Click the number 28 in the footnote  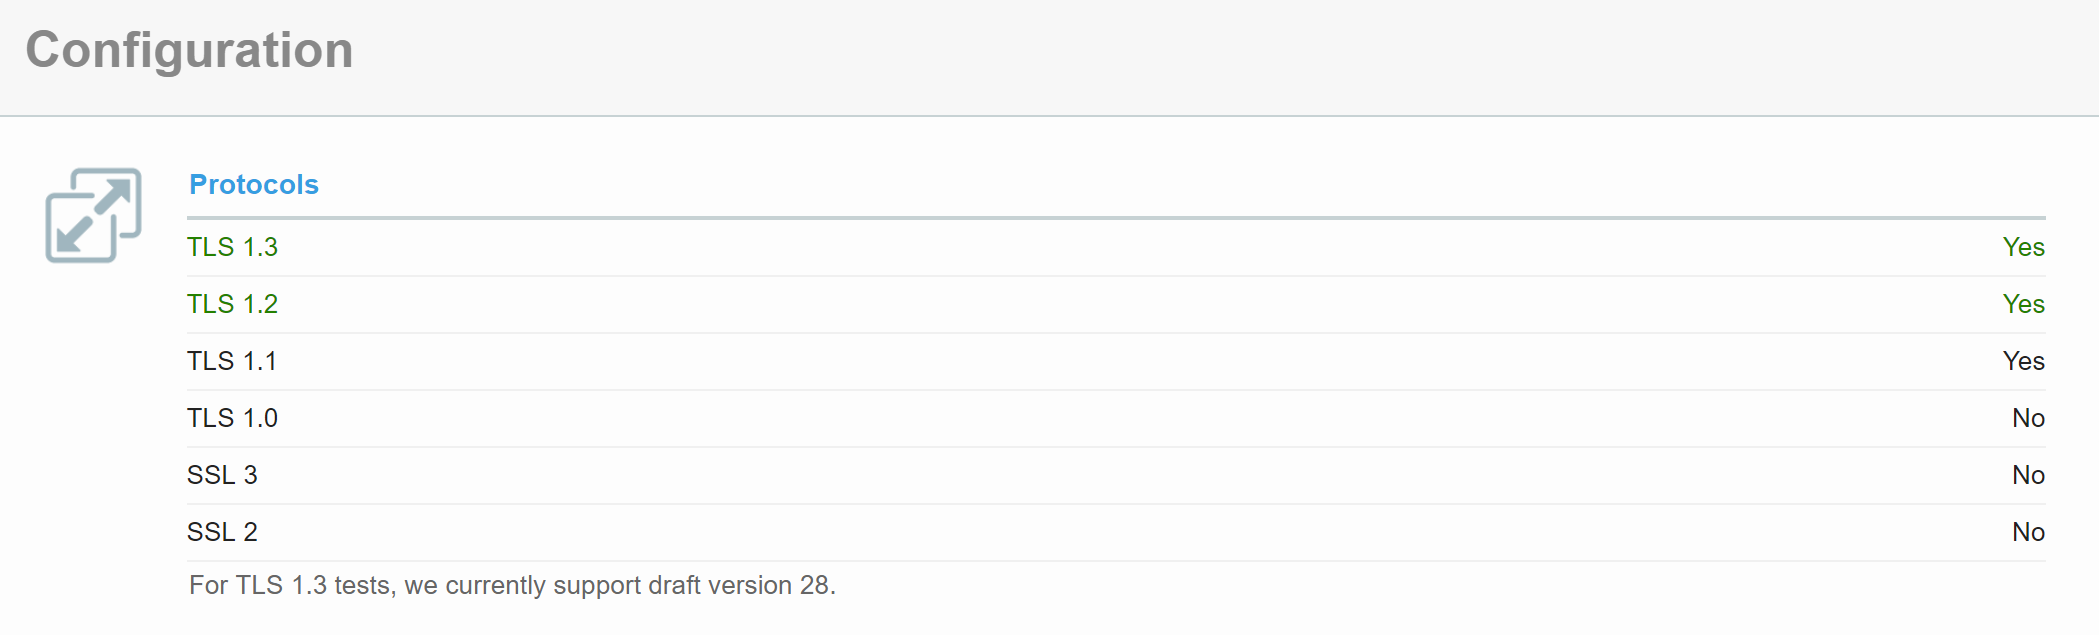[x=815, y=585]
